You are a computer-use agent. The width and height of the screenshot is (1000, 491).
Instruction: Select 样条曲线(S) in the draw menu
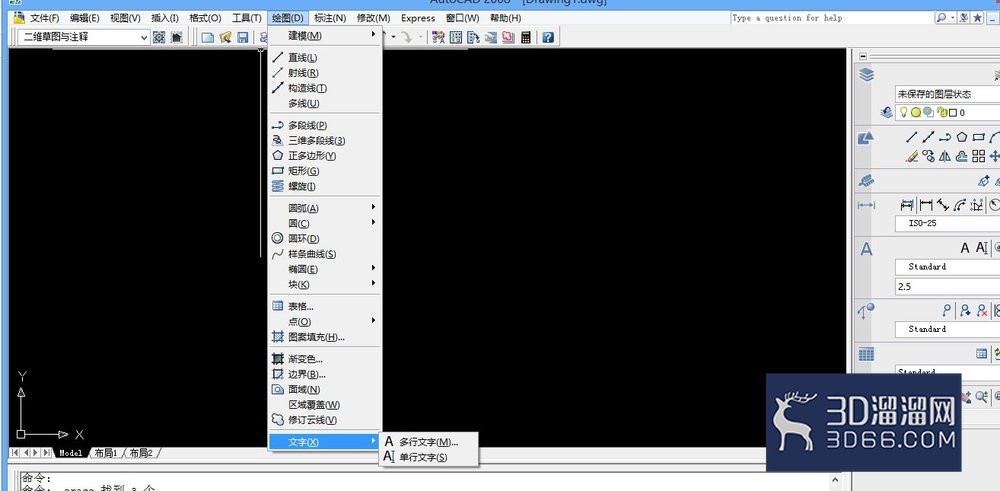(x=325, y=254)
